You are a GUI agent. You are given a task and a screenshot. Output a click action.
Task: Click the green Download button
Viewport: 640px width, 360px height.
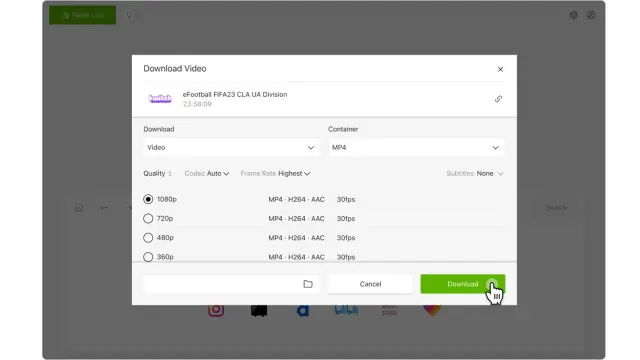coord(462,284)
